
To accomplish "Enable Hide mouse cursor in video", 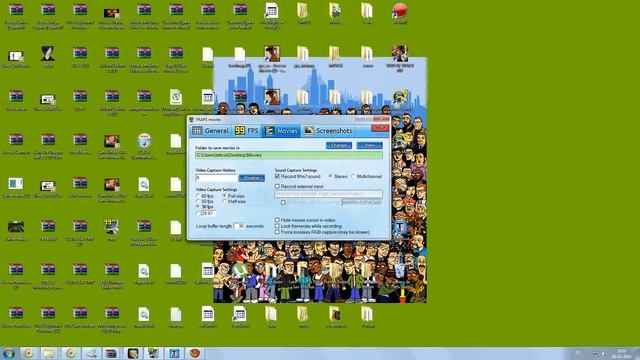I will pos(277,220).
